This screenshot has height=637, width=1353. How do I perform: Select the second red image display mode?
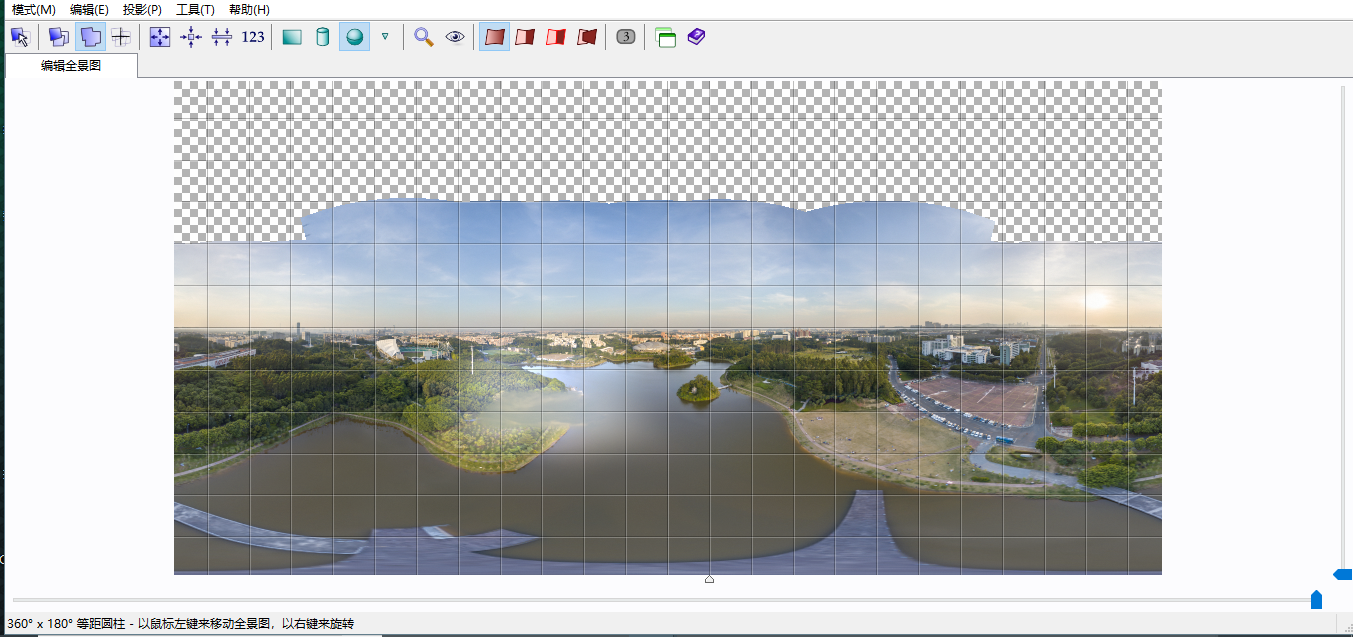(525, 37)
